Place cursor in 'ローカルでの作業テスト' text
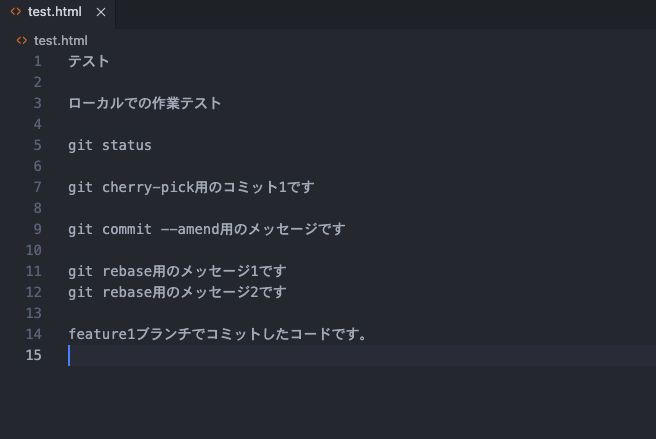The height and width of the screenshot is (439, 656). (145, 103)
